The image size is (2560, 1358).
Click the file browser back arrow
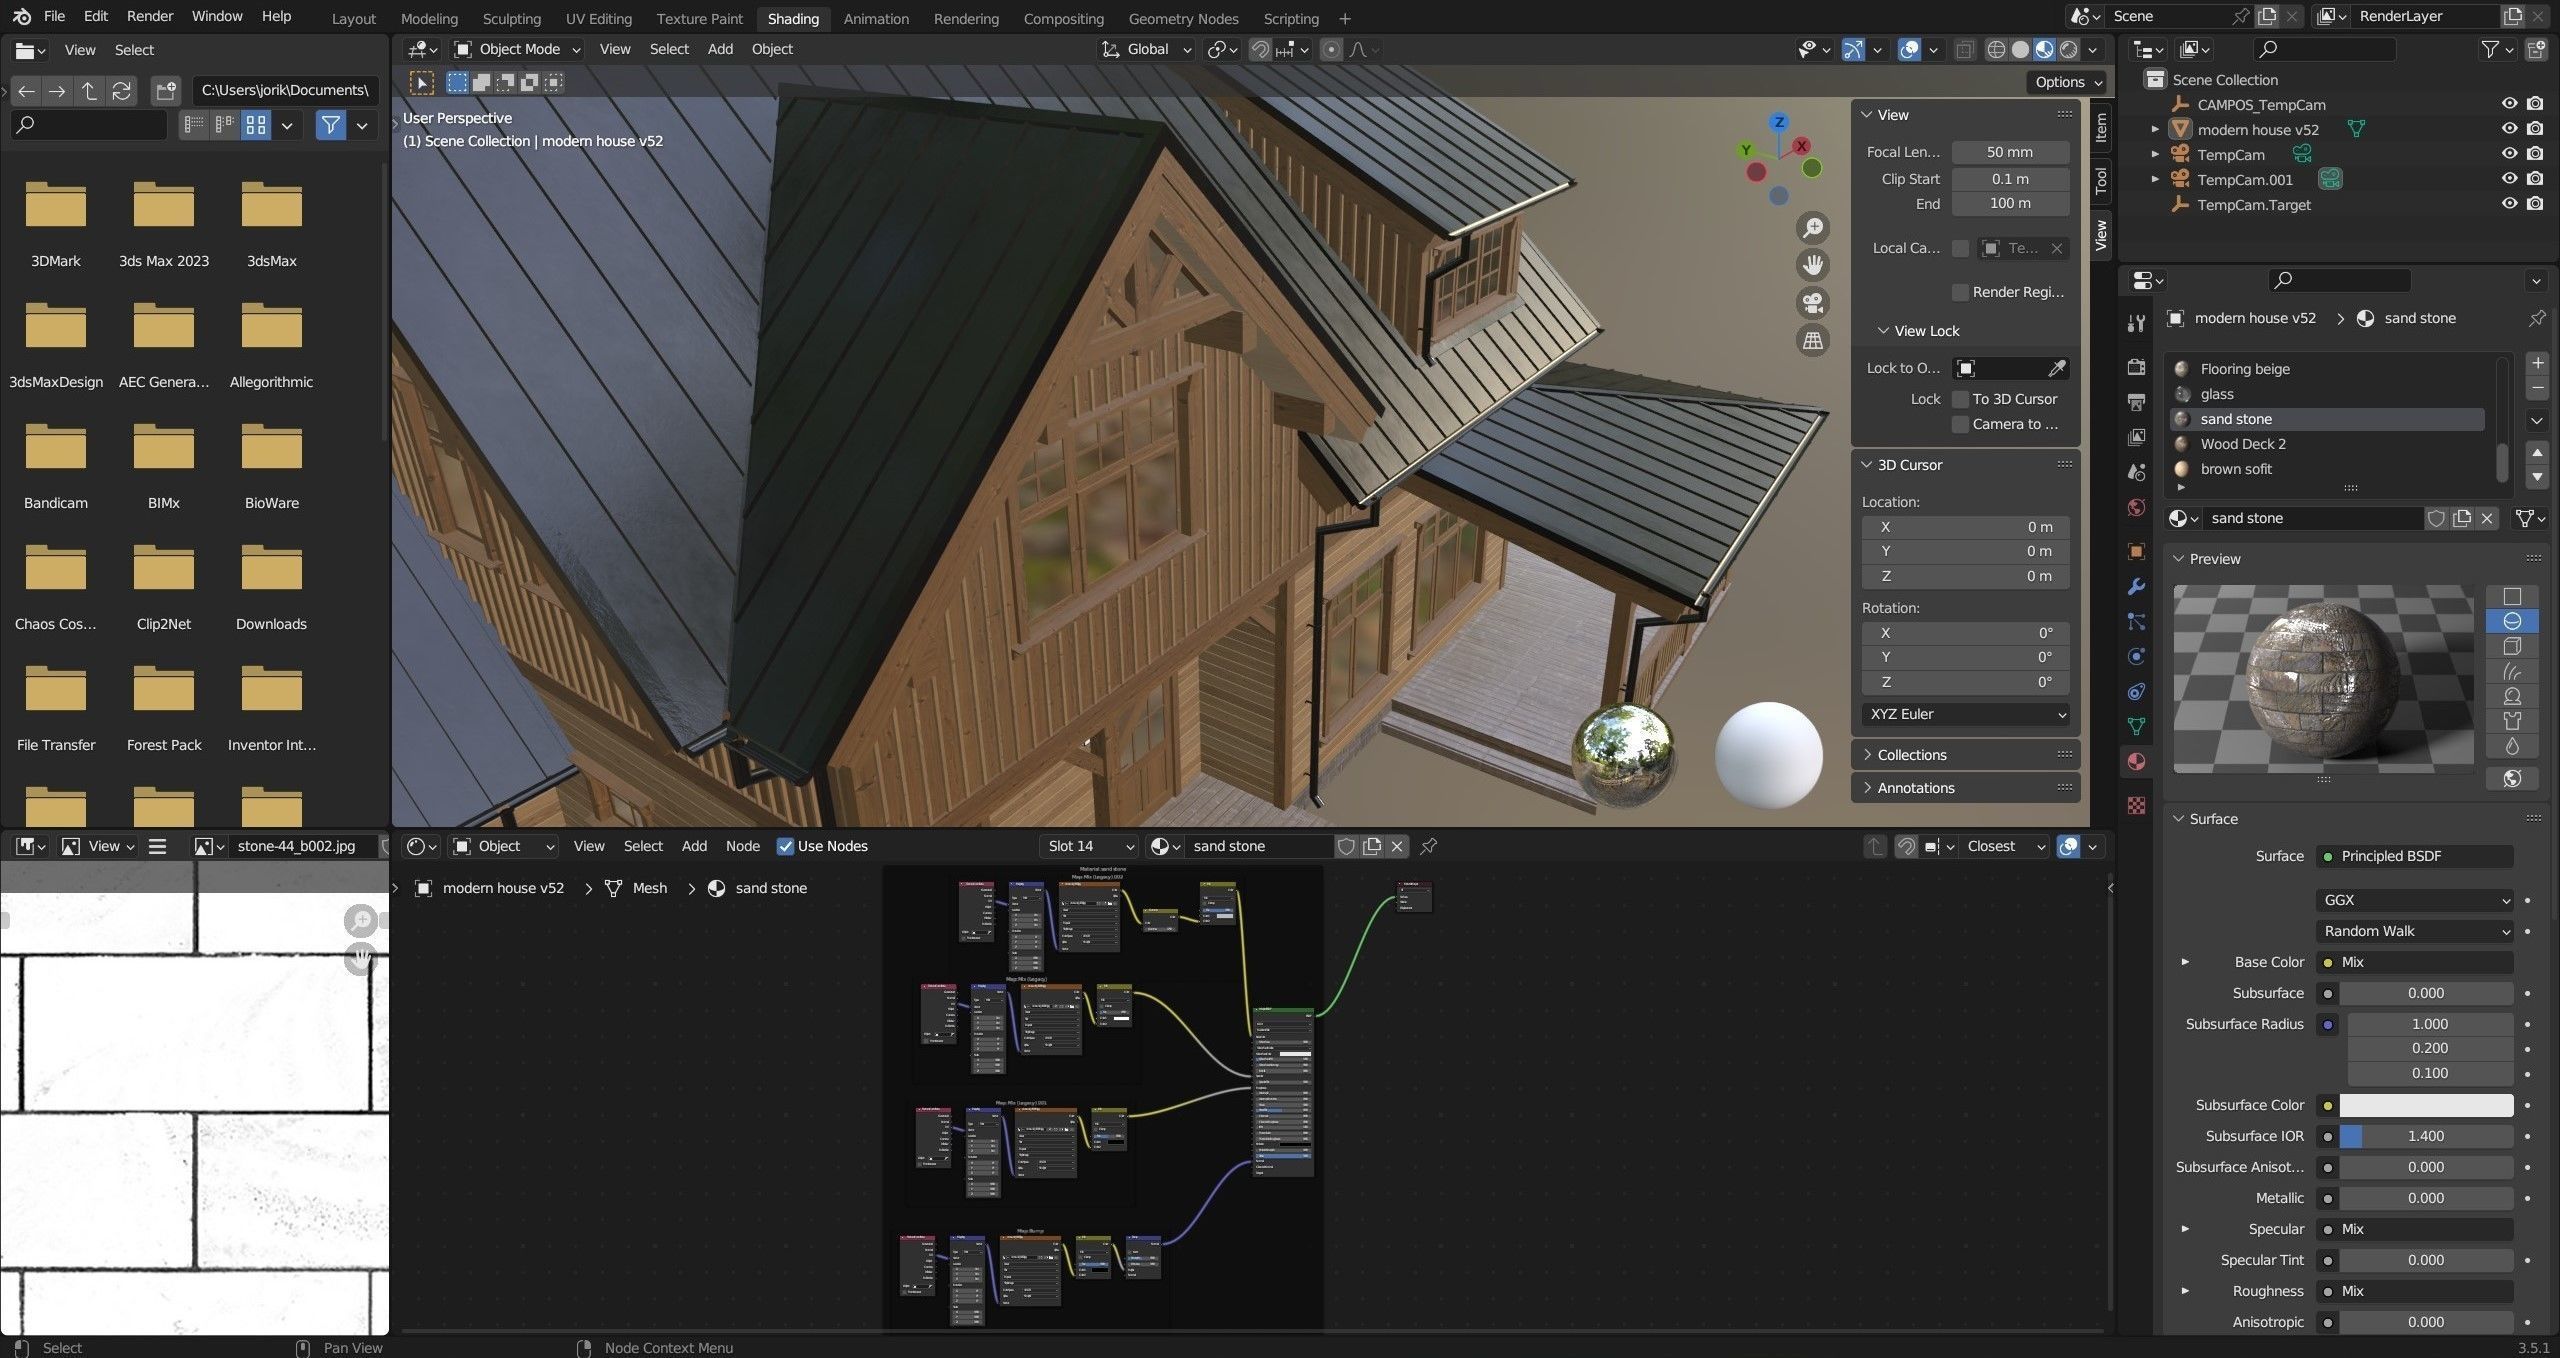click(26, 91)
